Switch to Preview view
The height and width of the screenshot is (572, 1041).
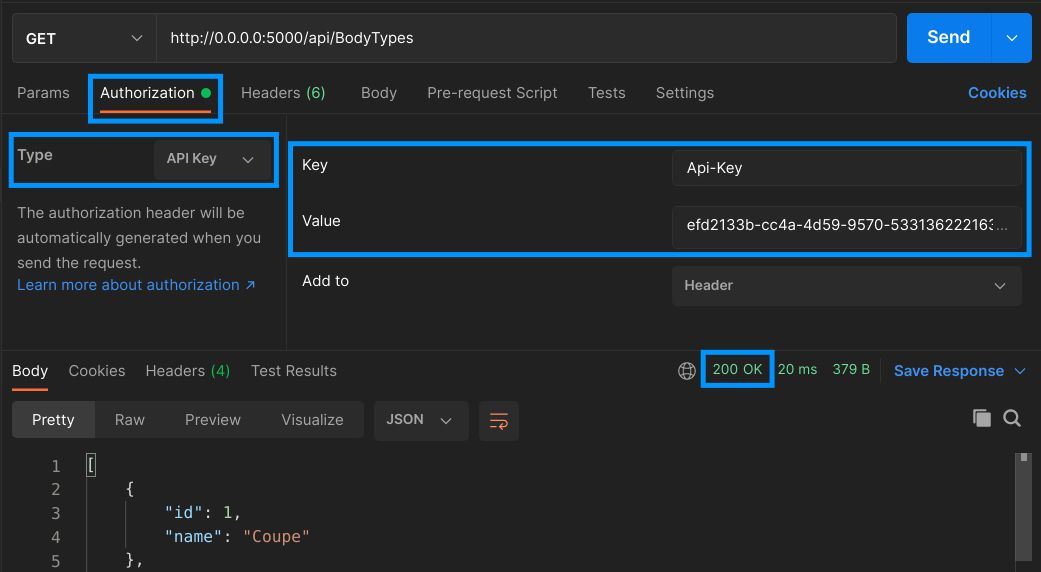point(212,420)
